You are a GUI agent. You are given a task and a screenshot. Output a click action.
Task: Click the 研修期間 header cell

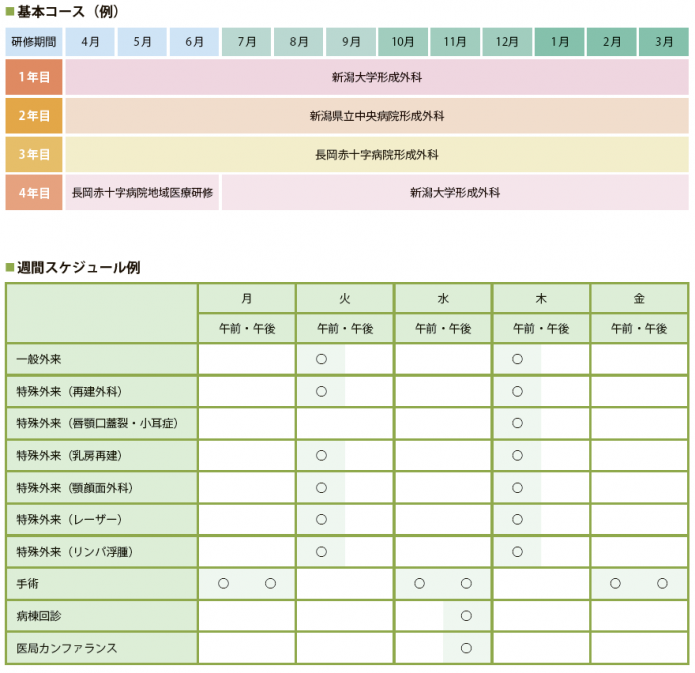point(34,42)
